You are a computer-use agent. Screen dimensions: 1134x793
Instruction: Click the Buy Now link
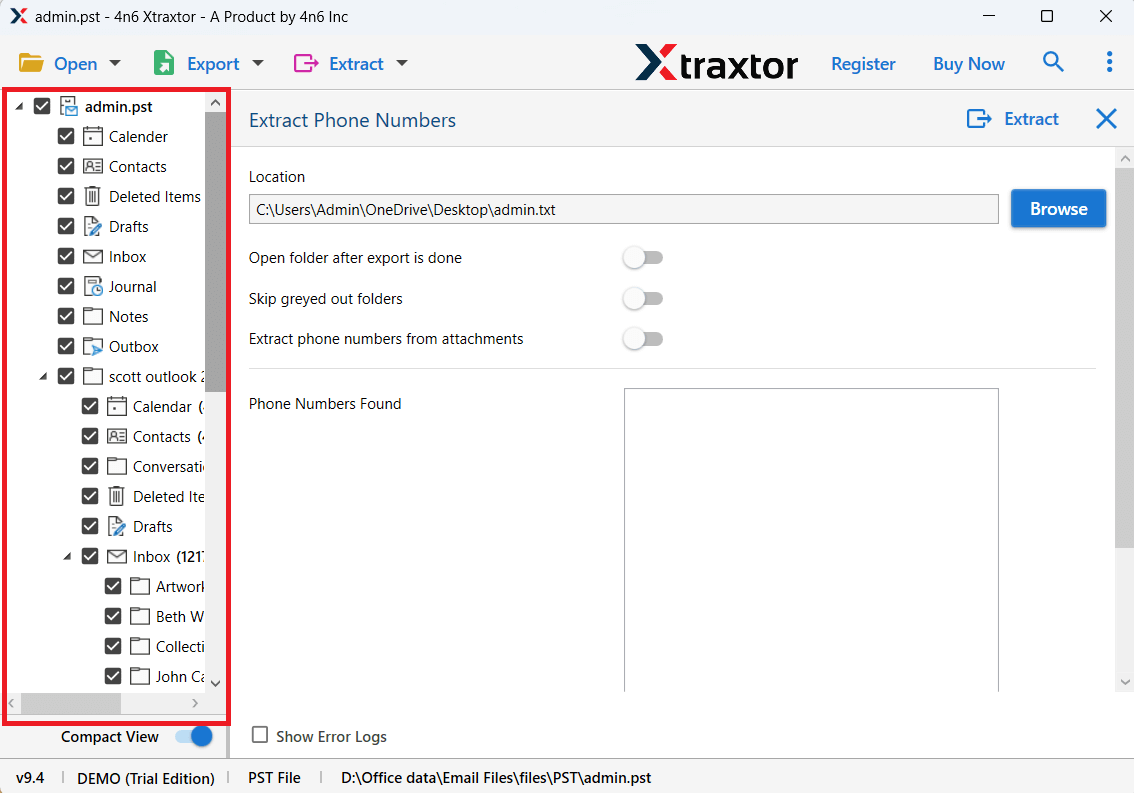tap(968, 63)
